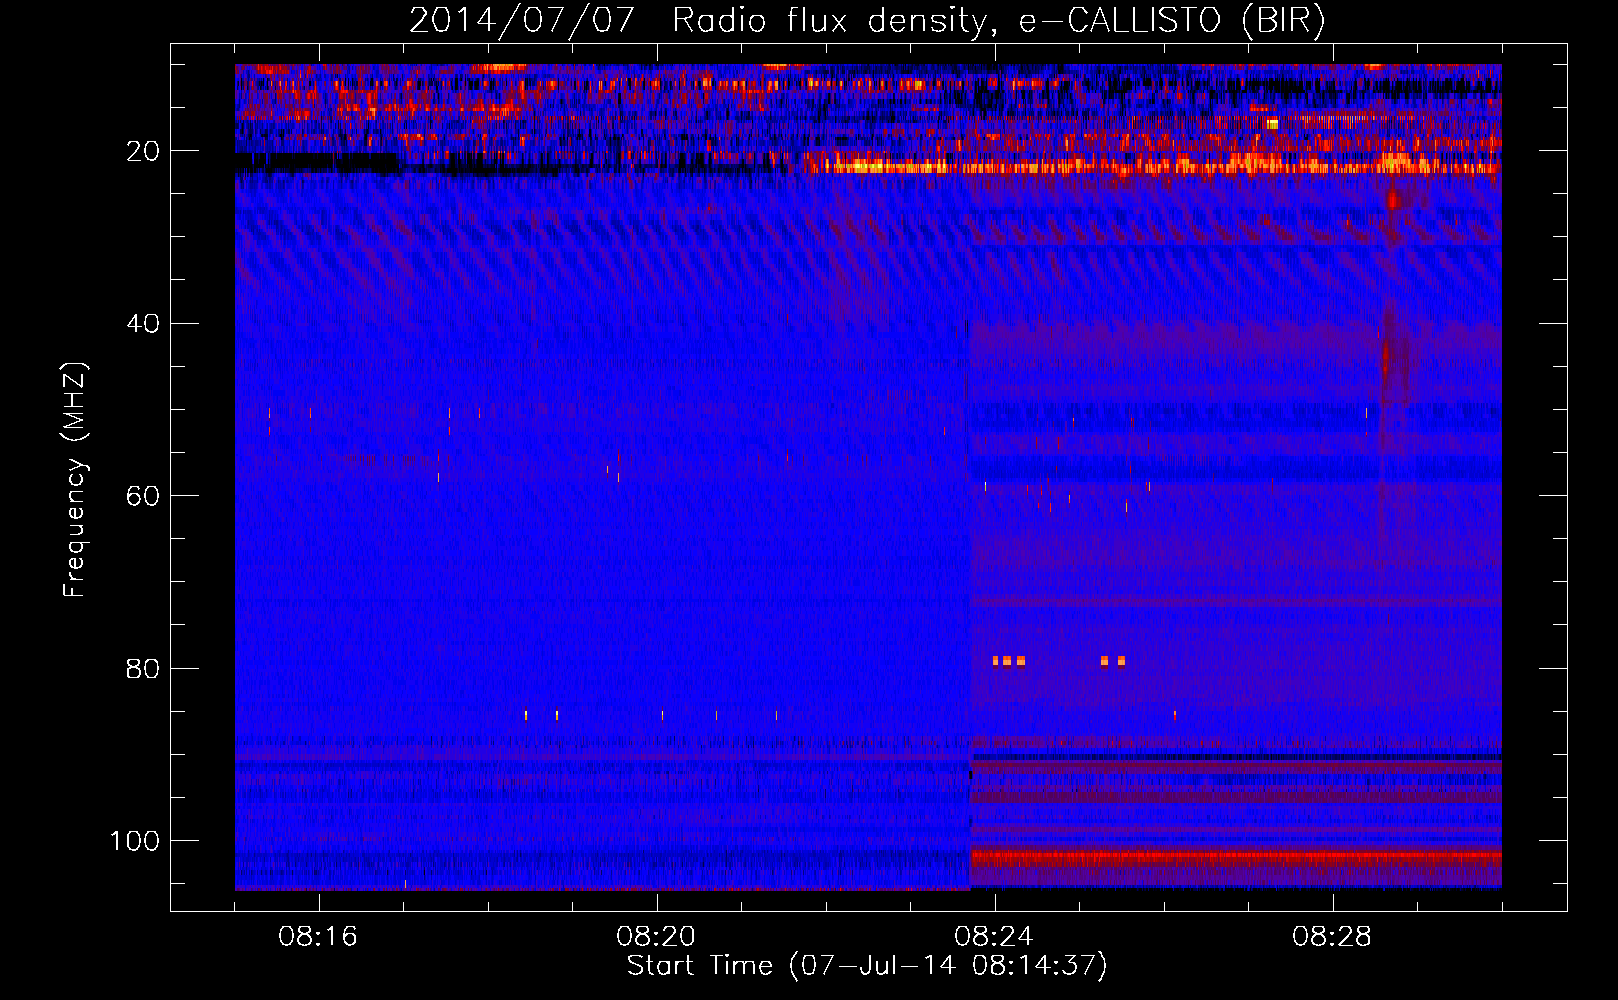Click the plot title '2014/07/07 Radio flux density'
Image resolution: width=1618 pixels, height=1000 pixels.
coord(867,20)
